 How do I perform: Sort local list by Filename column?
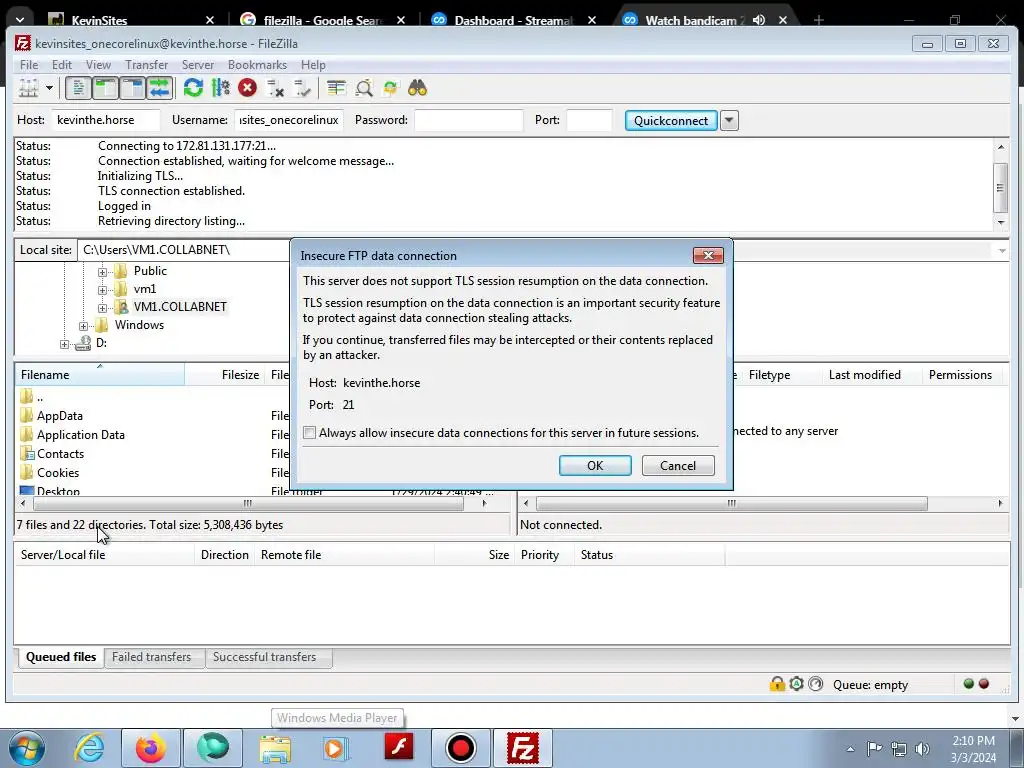click(x=100, y=375)
